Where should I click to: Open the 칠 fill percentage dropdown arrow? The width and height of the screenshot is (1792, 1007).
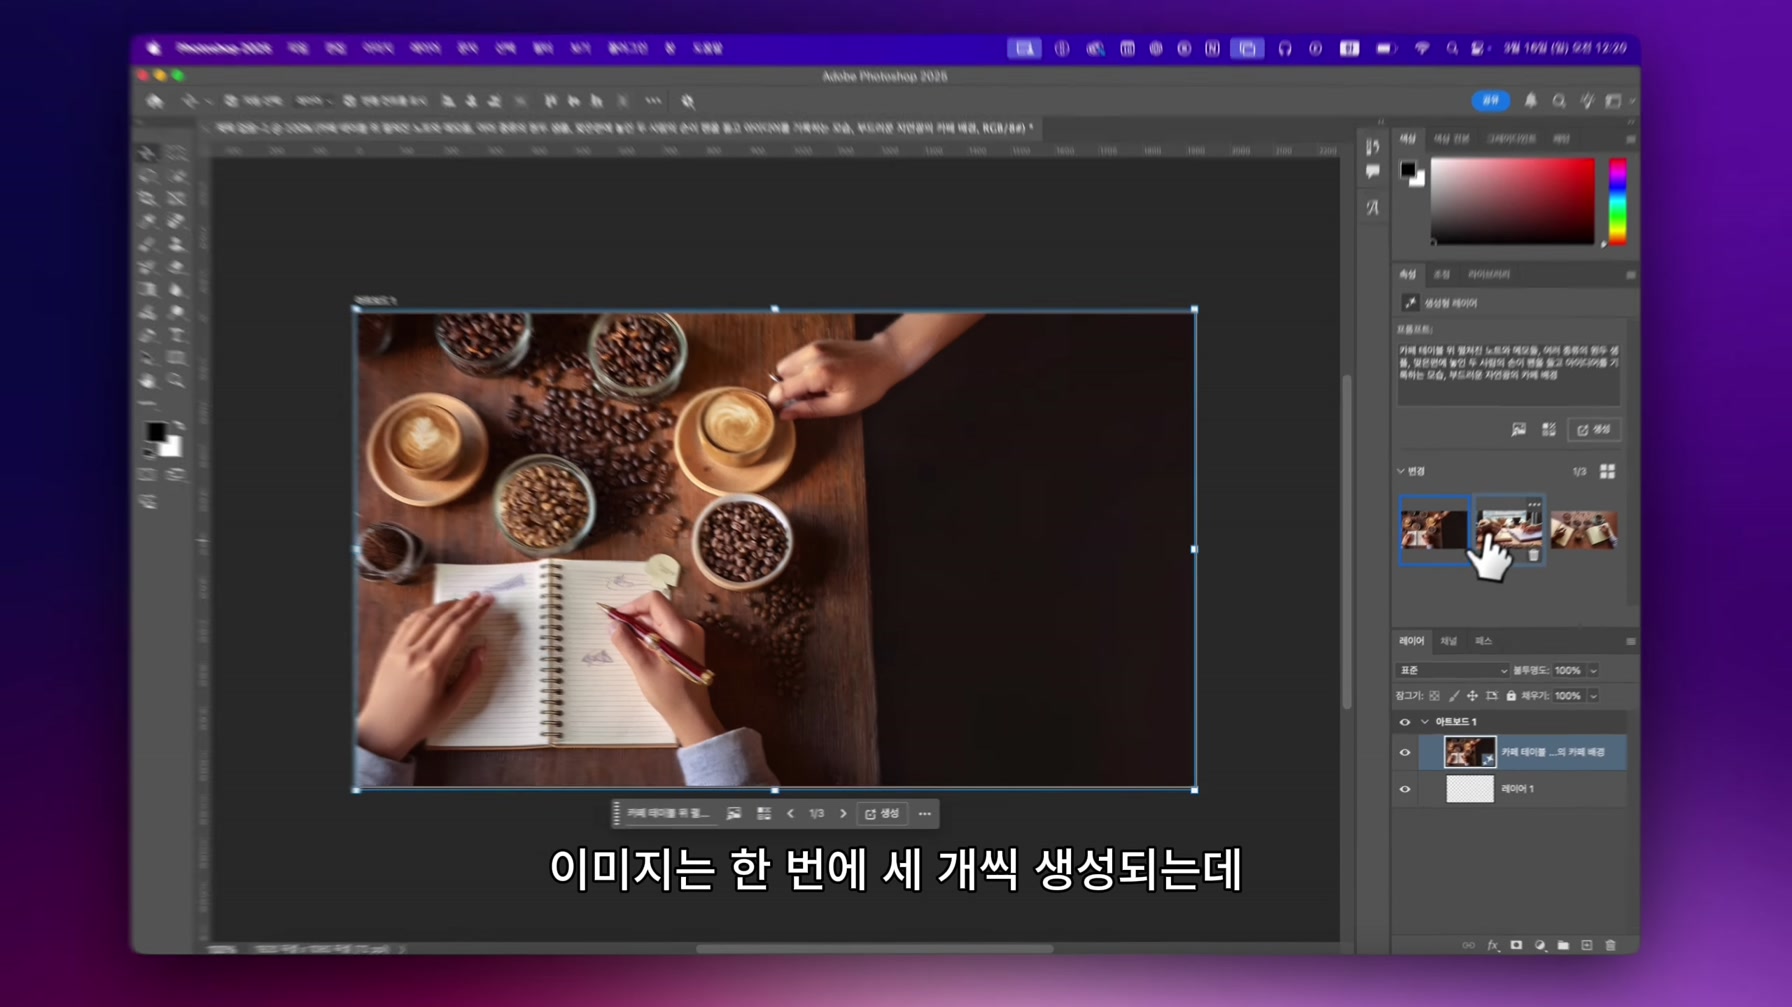click(1593, 696)
